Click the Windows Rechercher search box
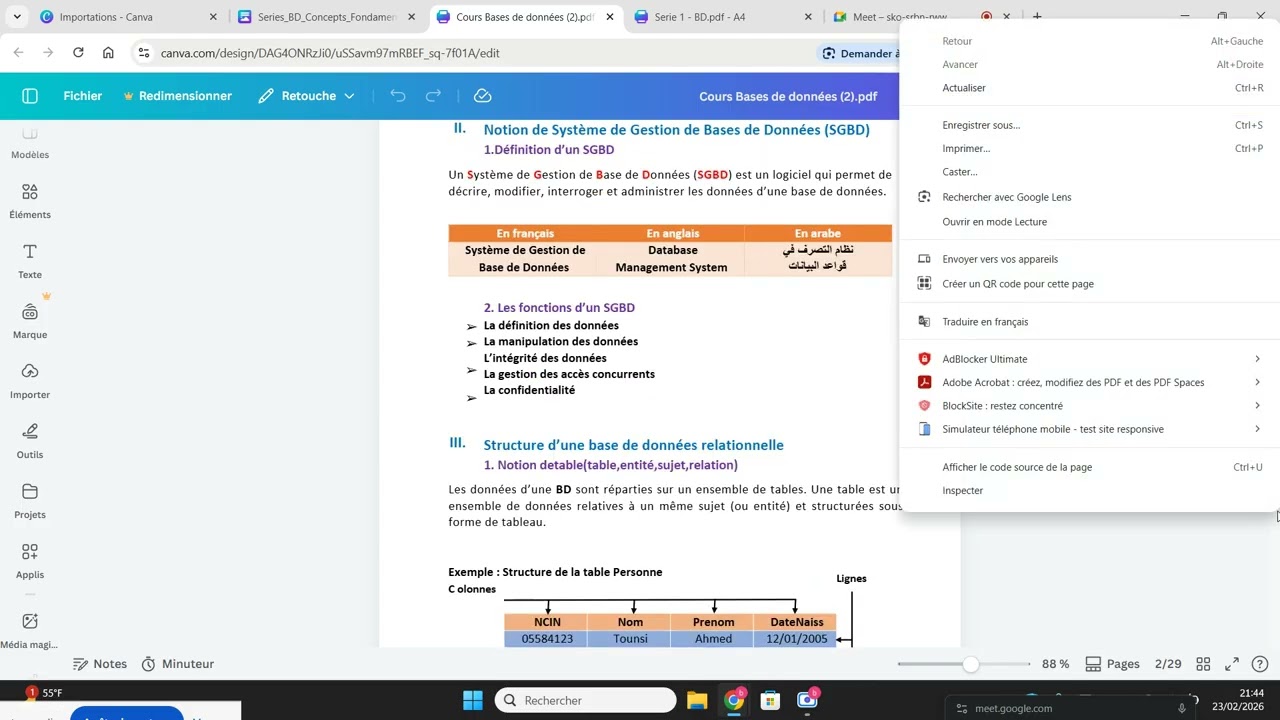This screenshot has width=1280, height=720. [586, 700]
